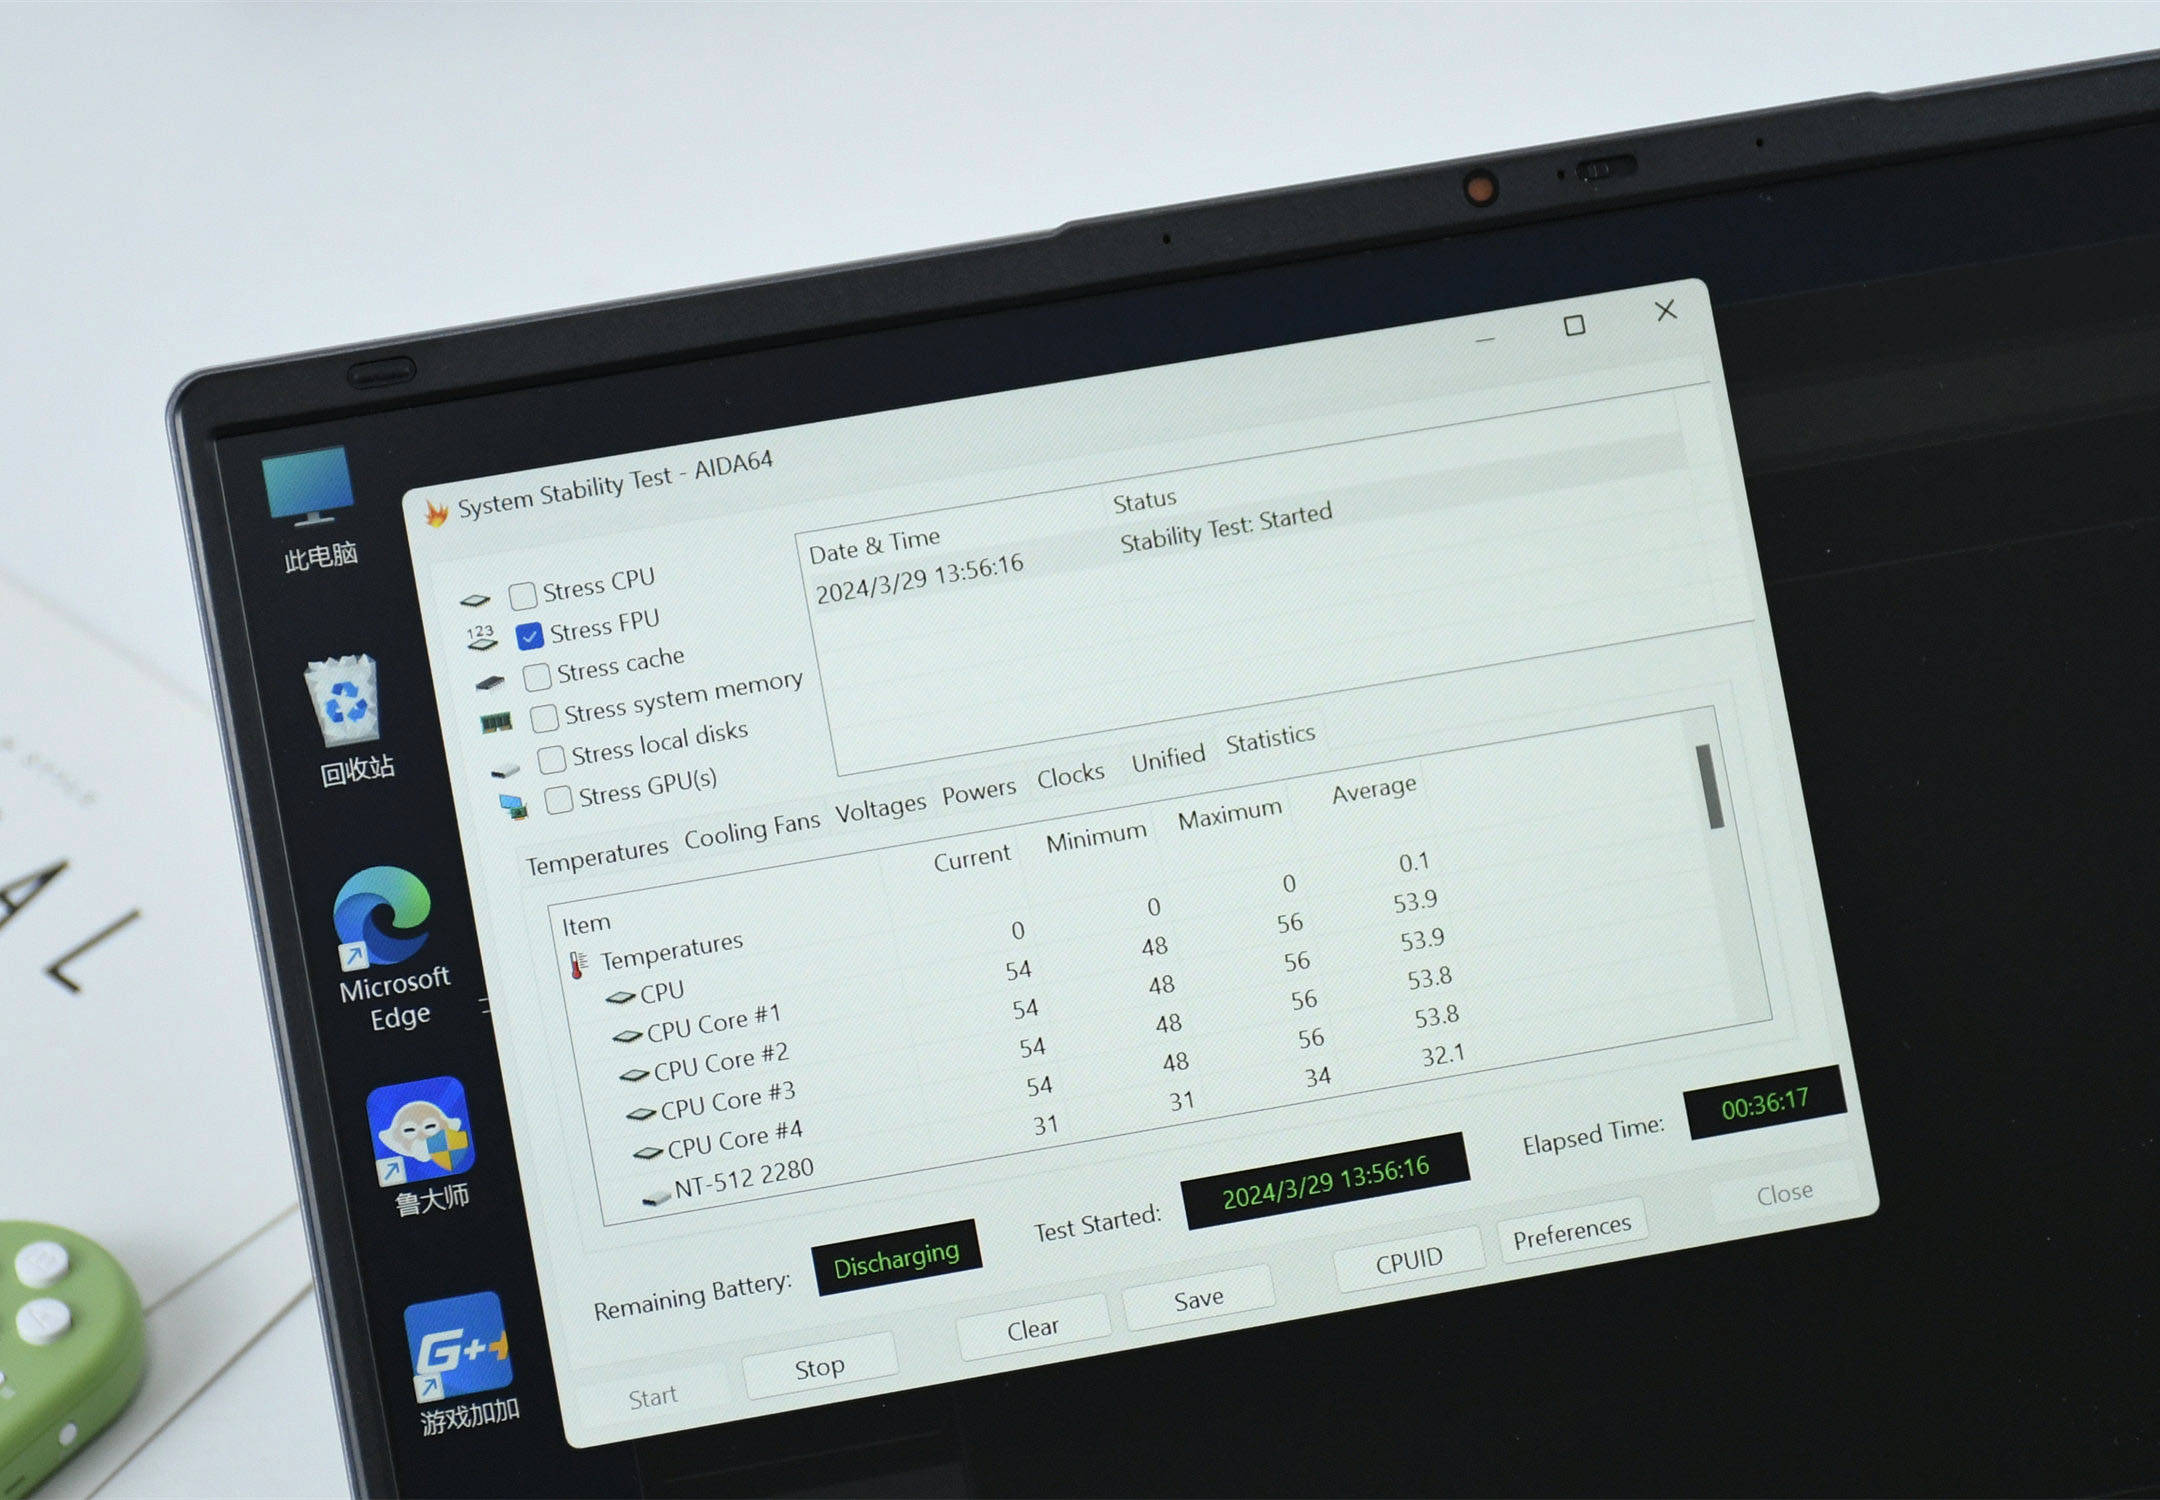Select the CPU Core #1 row label
Viewport: 2160px width, 1500px height.
tap(713, 1023)
